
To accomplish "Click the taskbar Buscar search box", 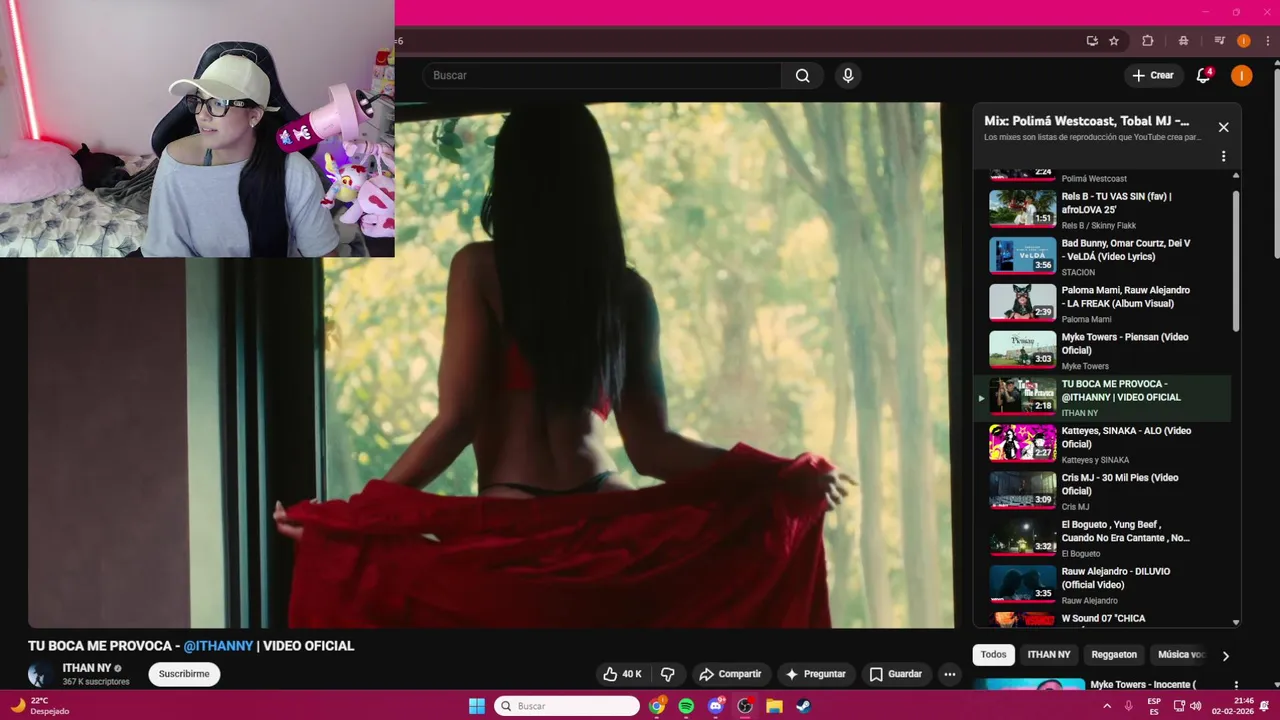I will [x=567, y=706].
